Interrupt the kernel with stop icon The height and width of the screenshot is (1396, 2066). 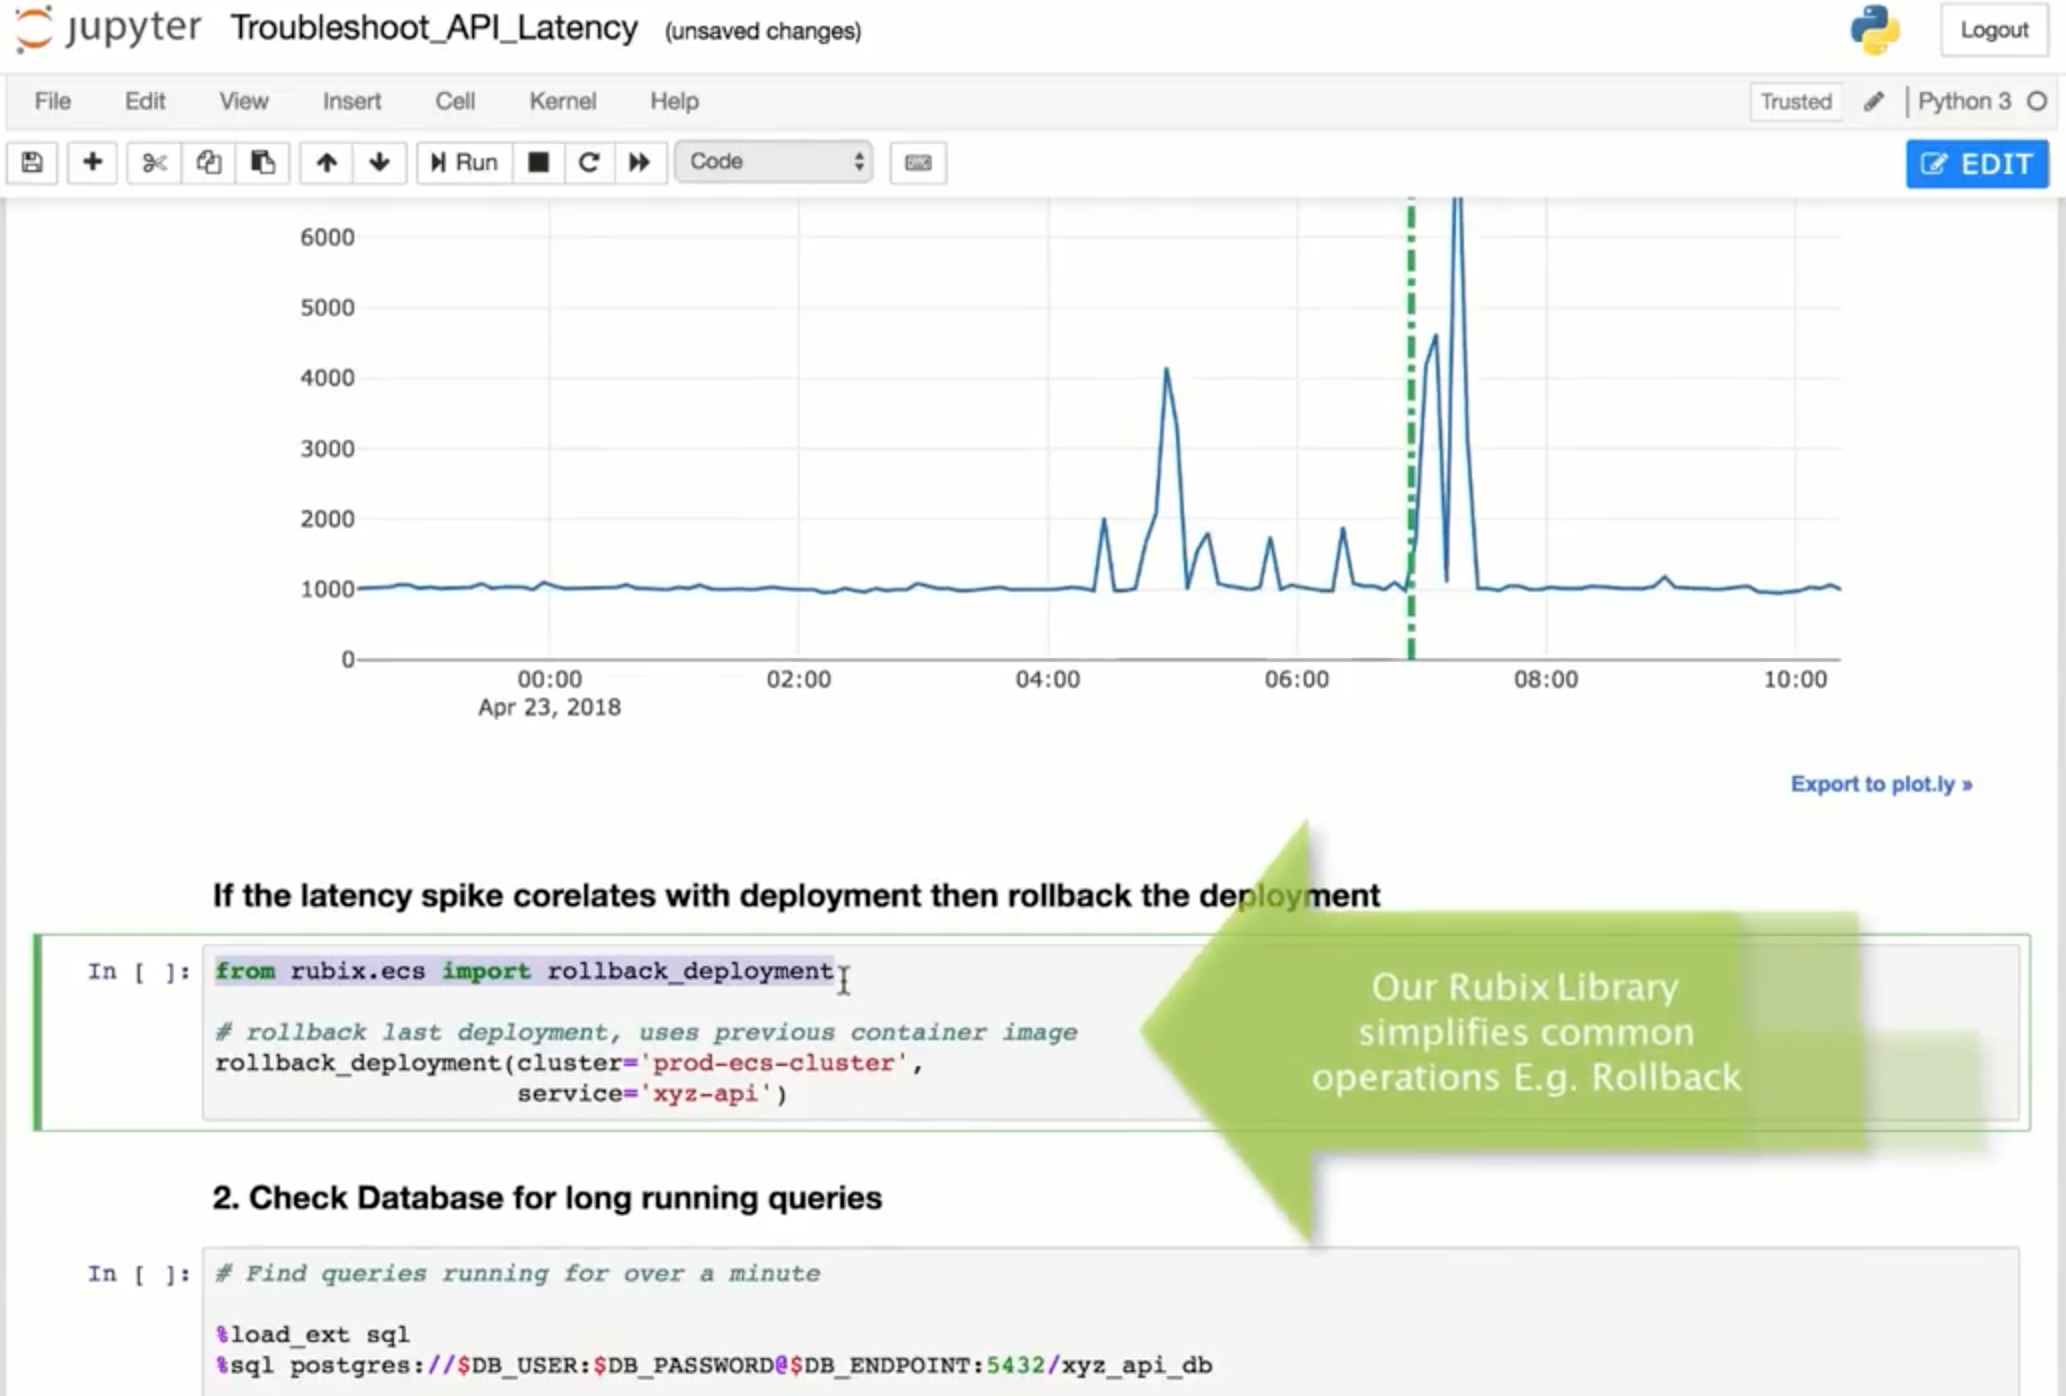click(538, 162)
